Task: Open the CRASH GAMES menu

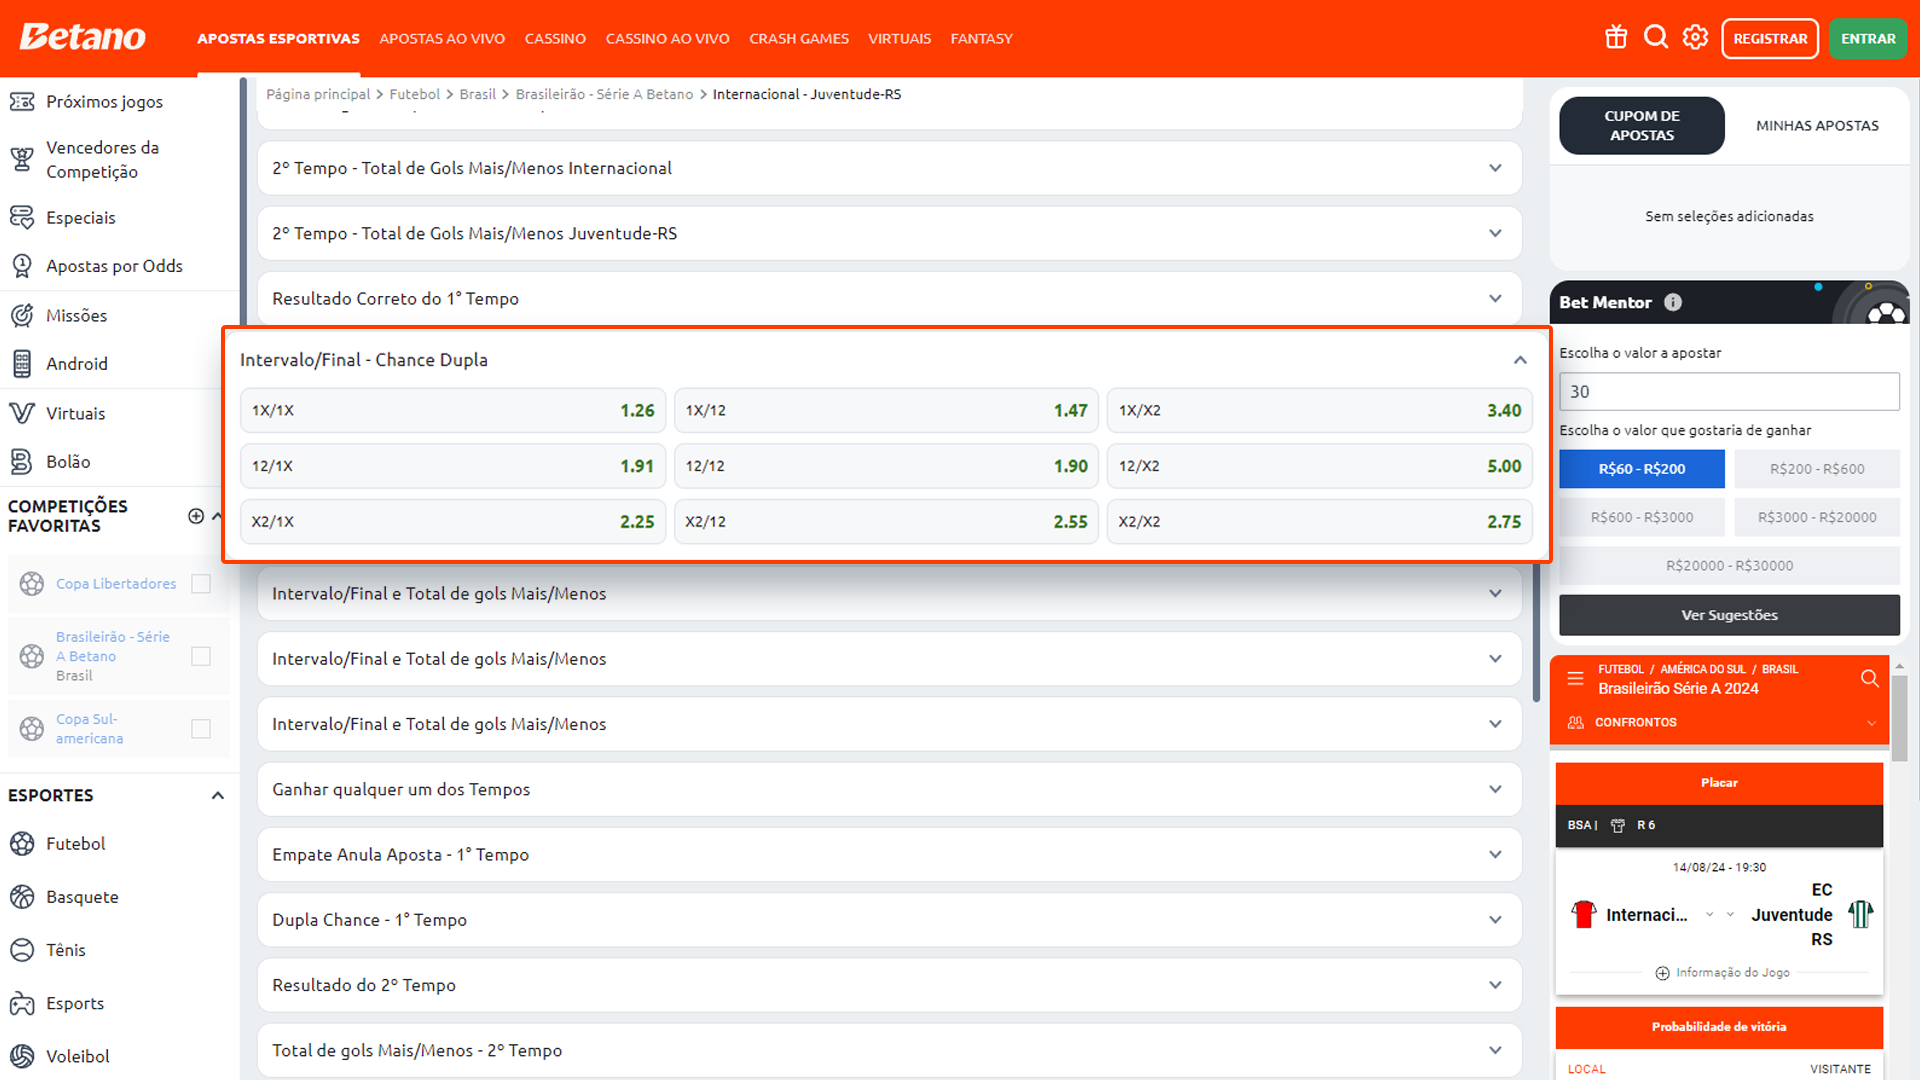Action: 799,38
